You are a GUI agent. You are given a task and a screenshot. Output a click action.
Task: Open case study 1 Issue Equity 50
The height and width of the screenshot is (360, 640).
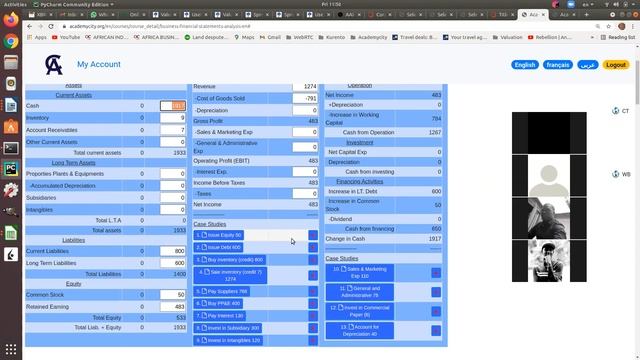(219, 235)
